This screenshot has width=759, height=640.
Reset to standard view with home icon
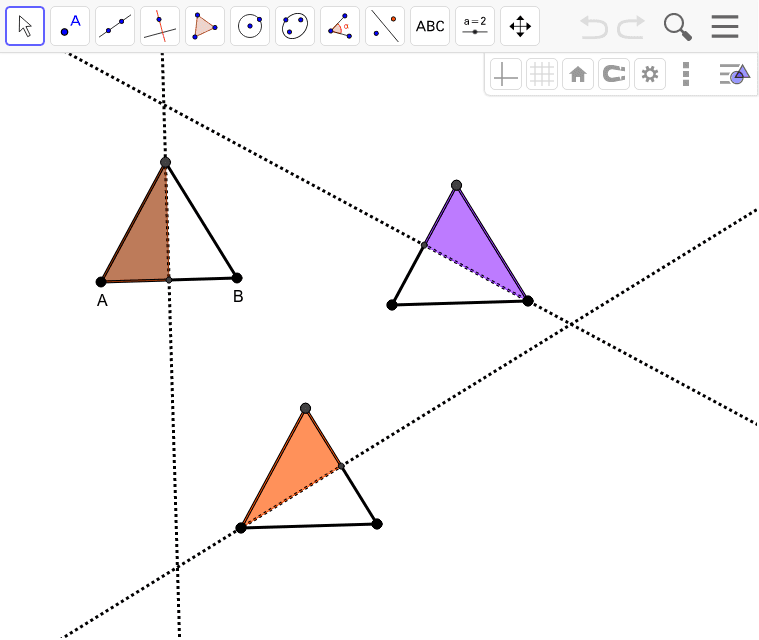coord(578,75)
